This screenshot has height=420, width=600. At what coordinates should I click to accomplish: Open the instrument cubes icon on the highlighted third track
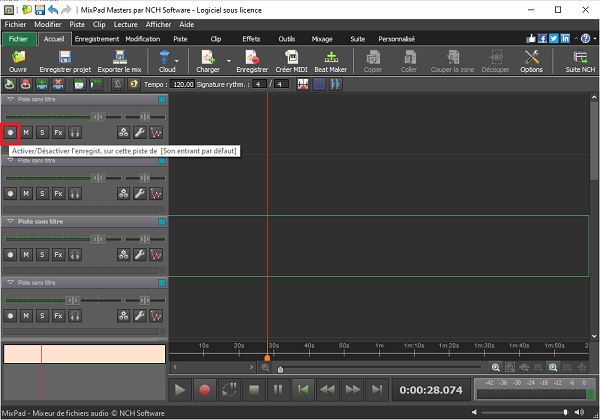coord(123,255)
